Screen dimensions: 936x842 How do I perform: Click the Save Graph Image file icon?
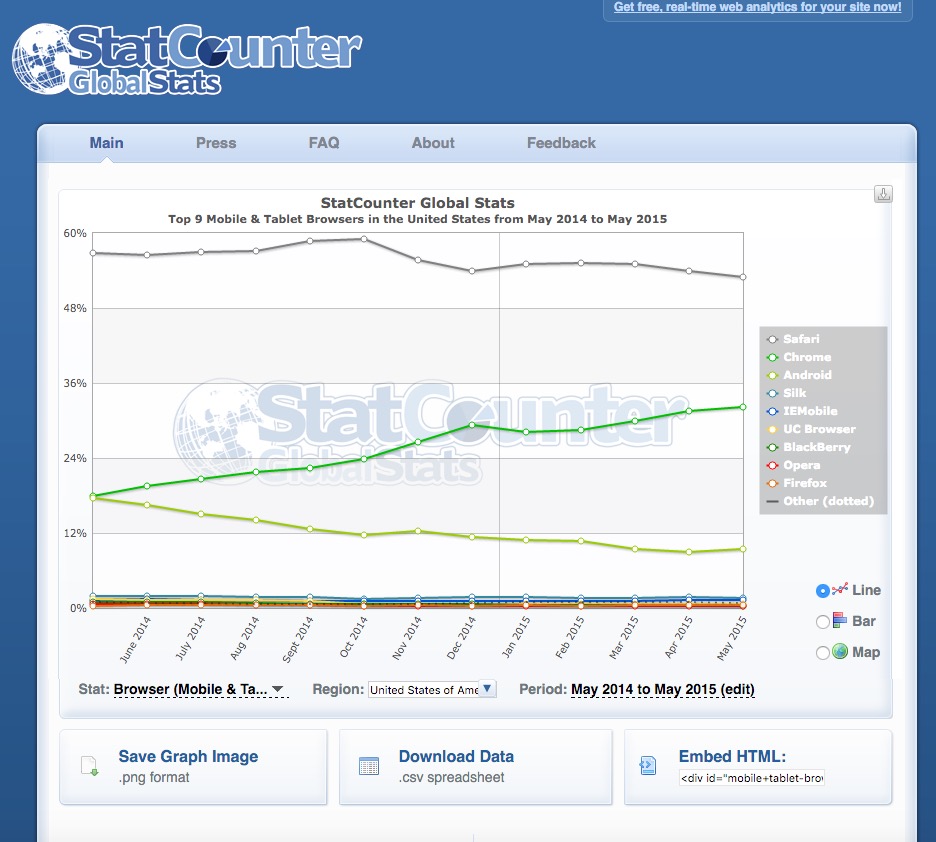pos(90,766)
